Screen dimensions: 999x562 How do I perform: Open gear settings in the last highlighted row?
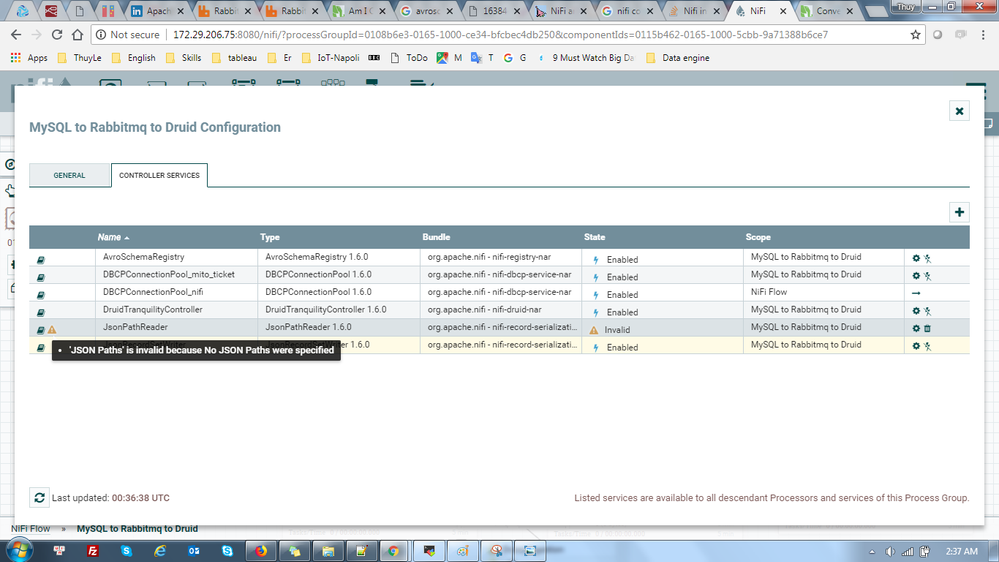(x=916, y=346)
